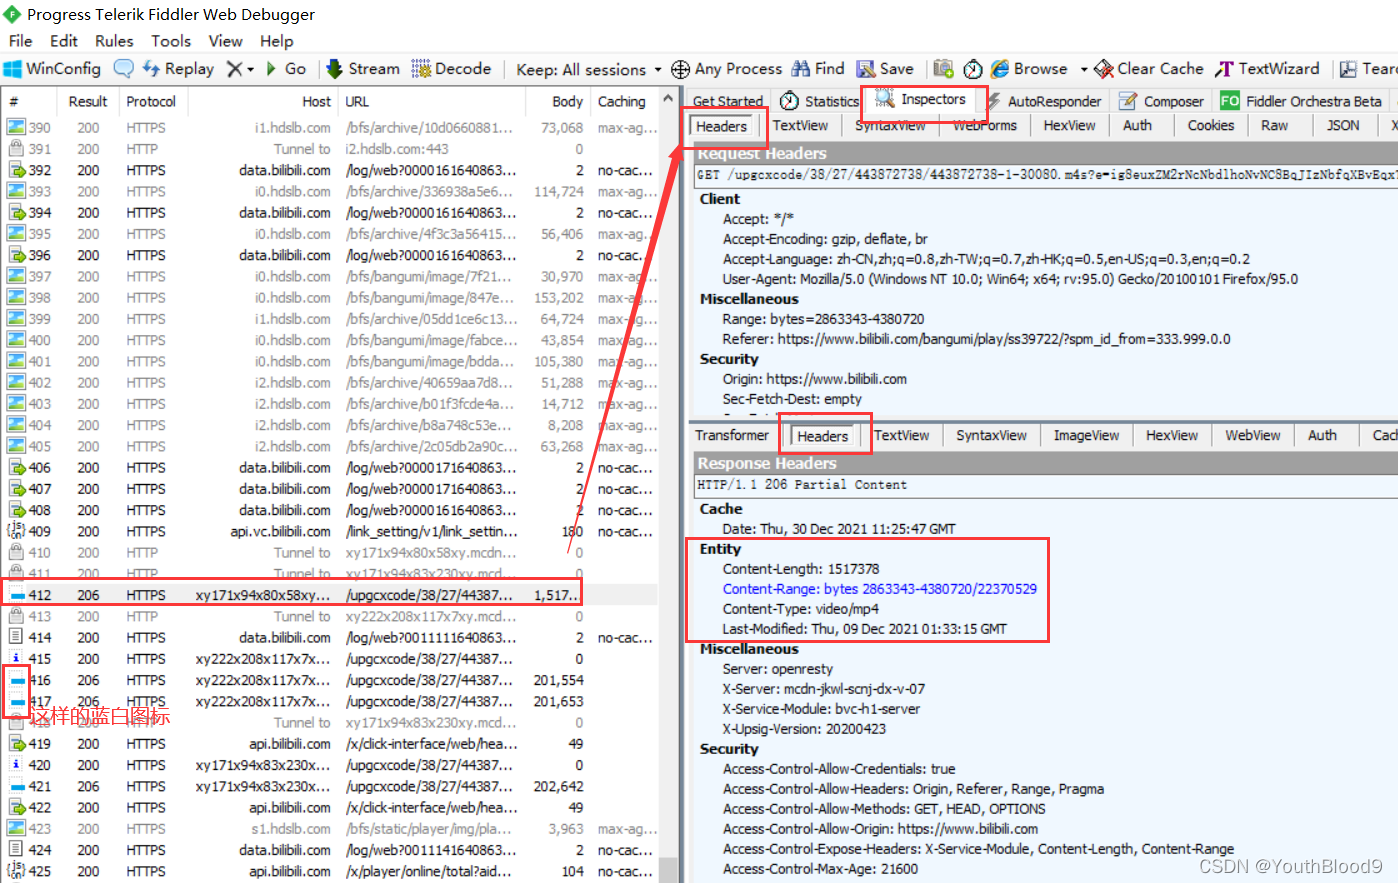
Task: Launch Browse with Internet Explorer icon
Action: pyautogui.click(x=1000, y=69)
